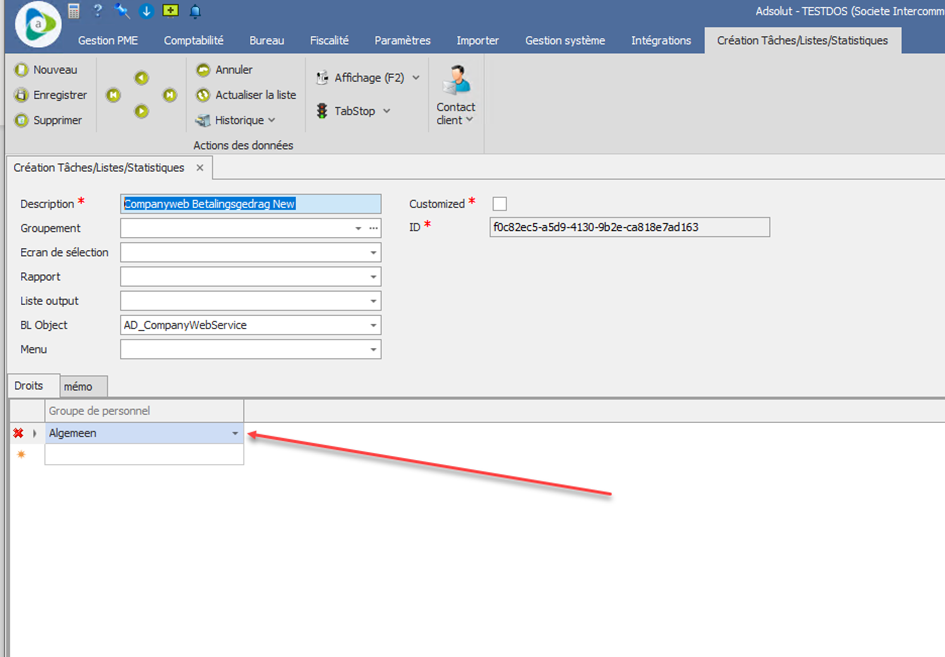The height and width of the screenshot is (657, 945).
Task: Expand the TabStop menu
Action: tap(354, 112)
